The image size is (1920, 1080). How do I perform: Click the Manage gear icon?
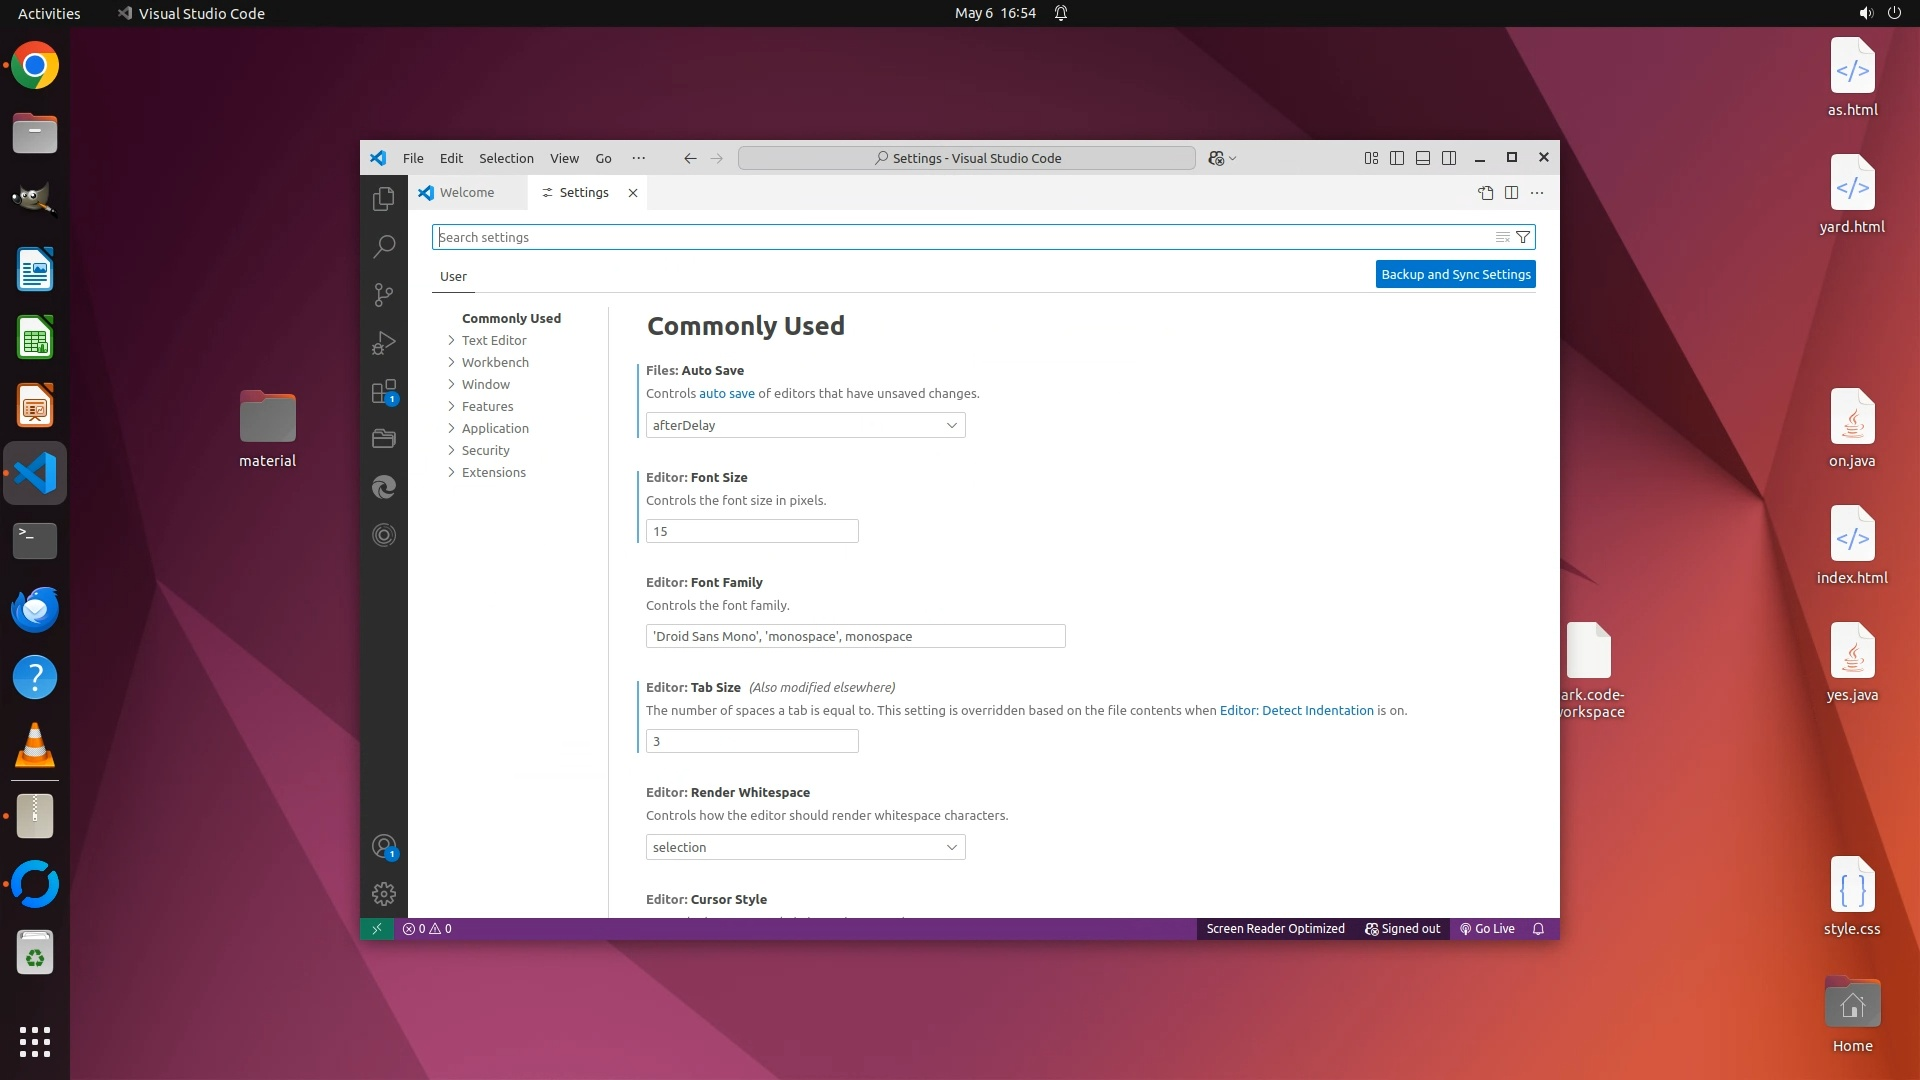pyautogui.click(x=383, y=893)
